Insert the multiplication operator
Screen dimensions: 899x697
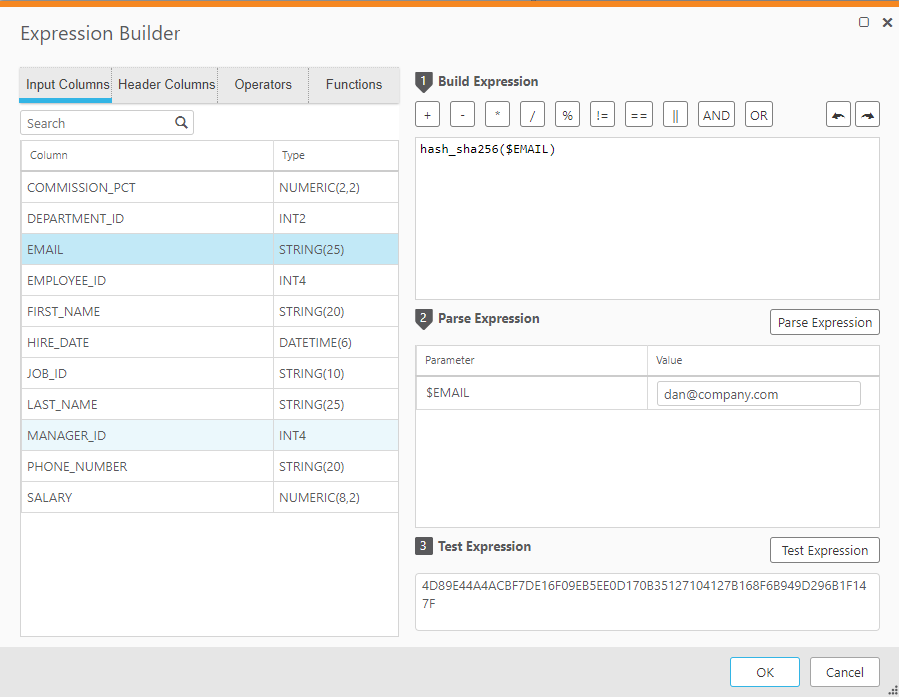pyautogui.click(x=497, y=114)
